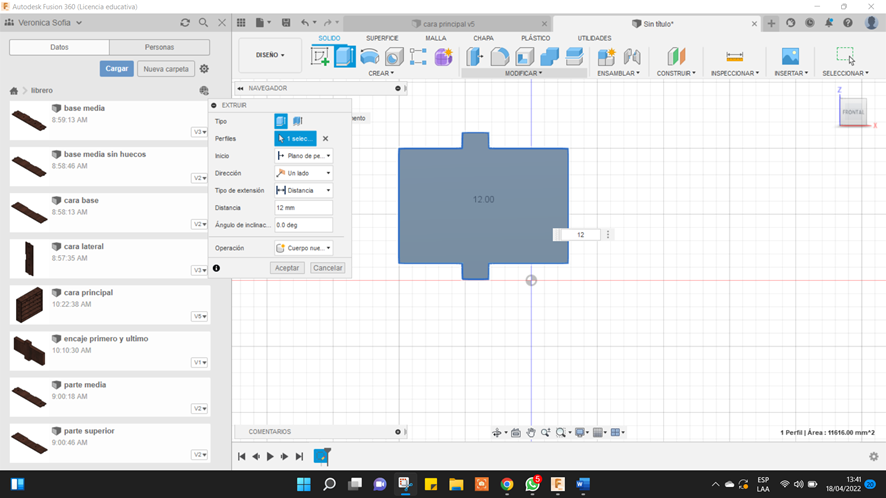Open the Operación dropdown
Screen dimensions: 886x498
[x=303, y=248]
